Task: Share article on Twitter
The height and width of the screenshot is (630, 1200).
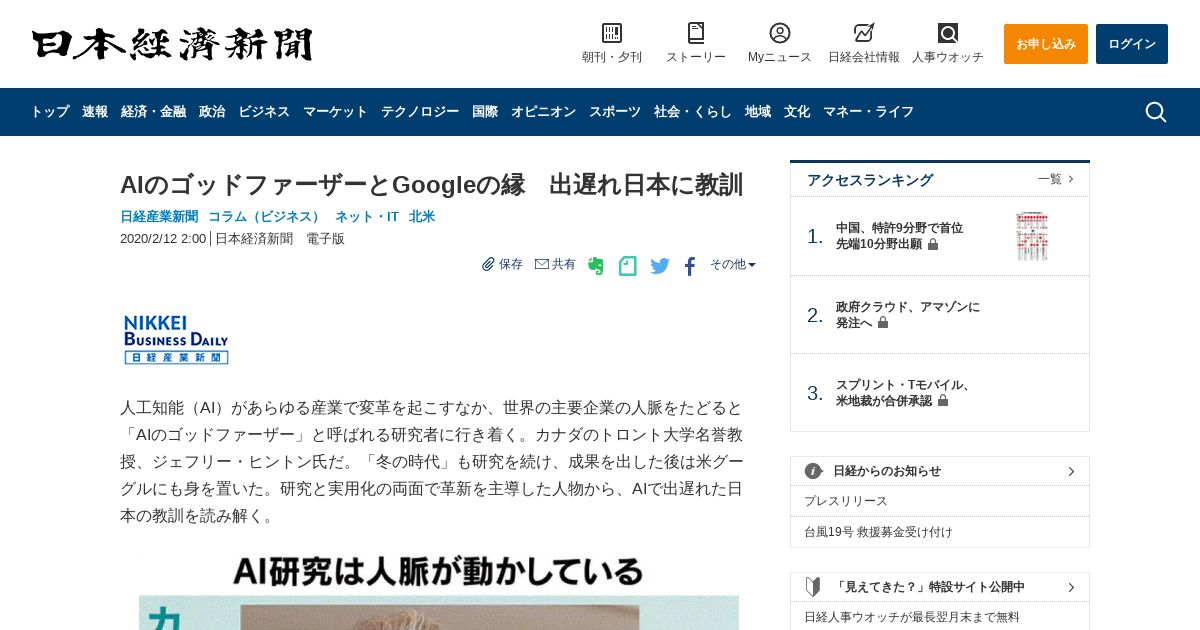Action: point(660,266)
